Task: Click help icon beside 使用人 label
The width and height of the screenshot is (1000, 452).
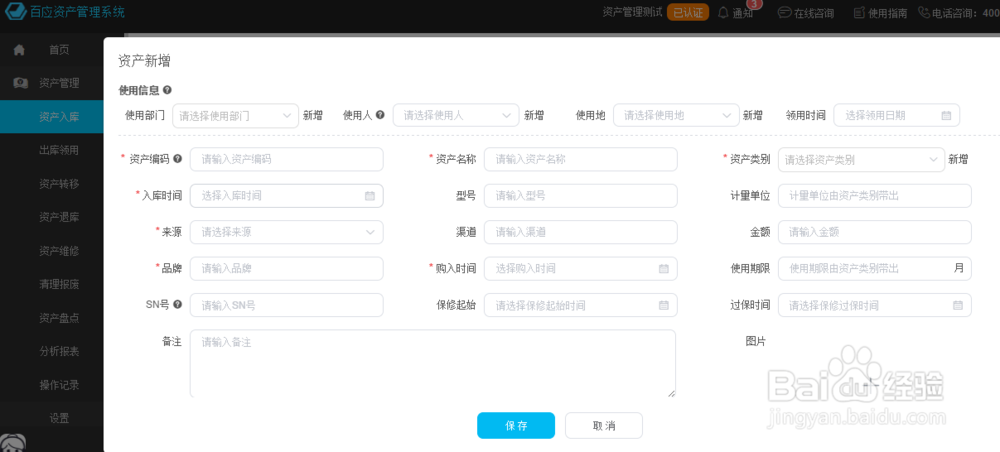Action: [x=380, y=115]
